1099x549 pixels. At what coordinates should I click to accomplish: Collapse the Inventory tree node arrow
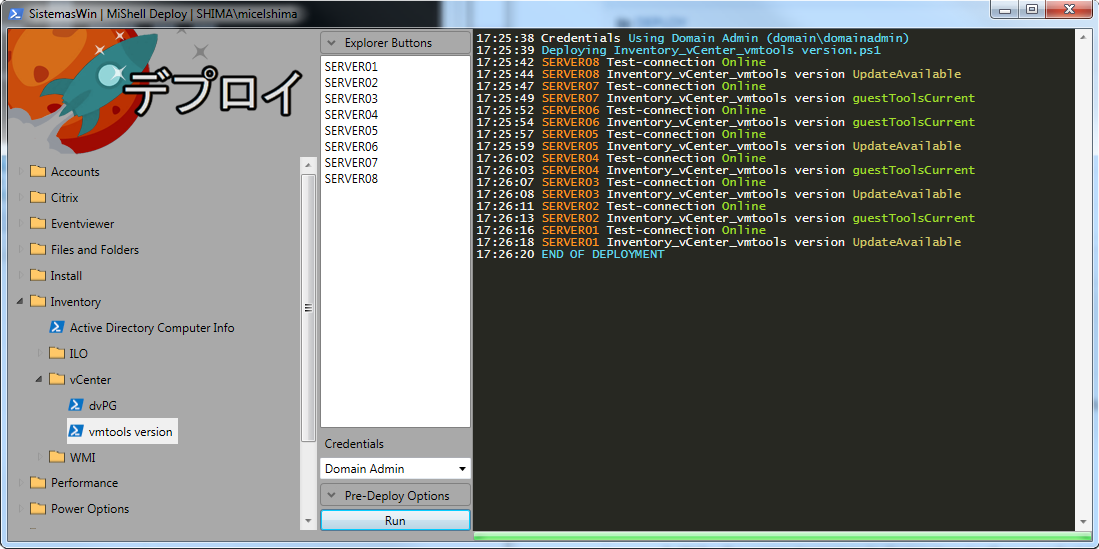tap(20, 301)
